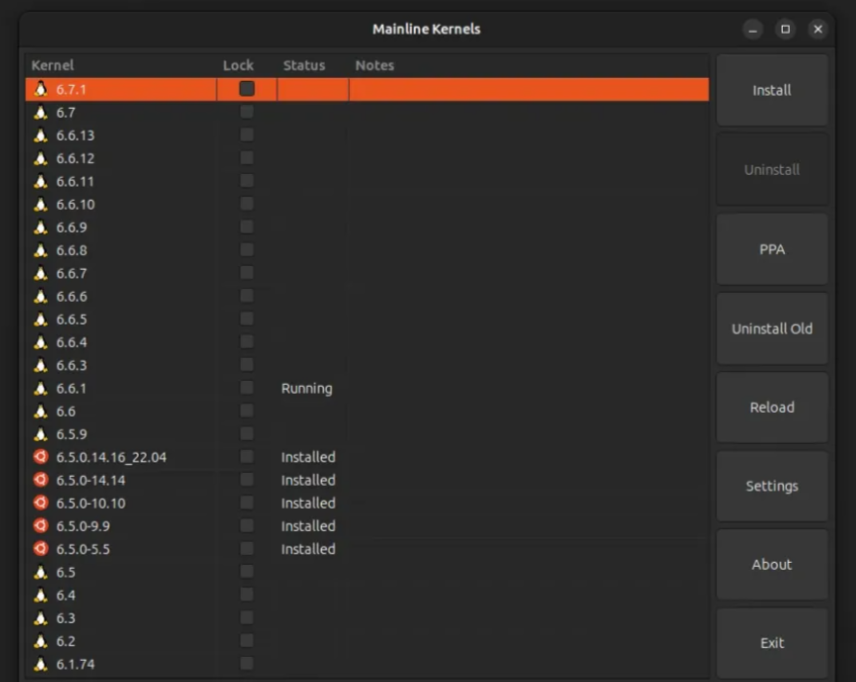
Task: Enable the lock checkbox for kernel 6.3
Action: (247, 618)
